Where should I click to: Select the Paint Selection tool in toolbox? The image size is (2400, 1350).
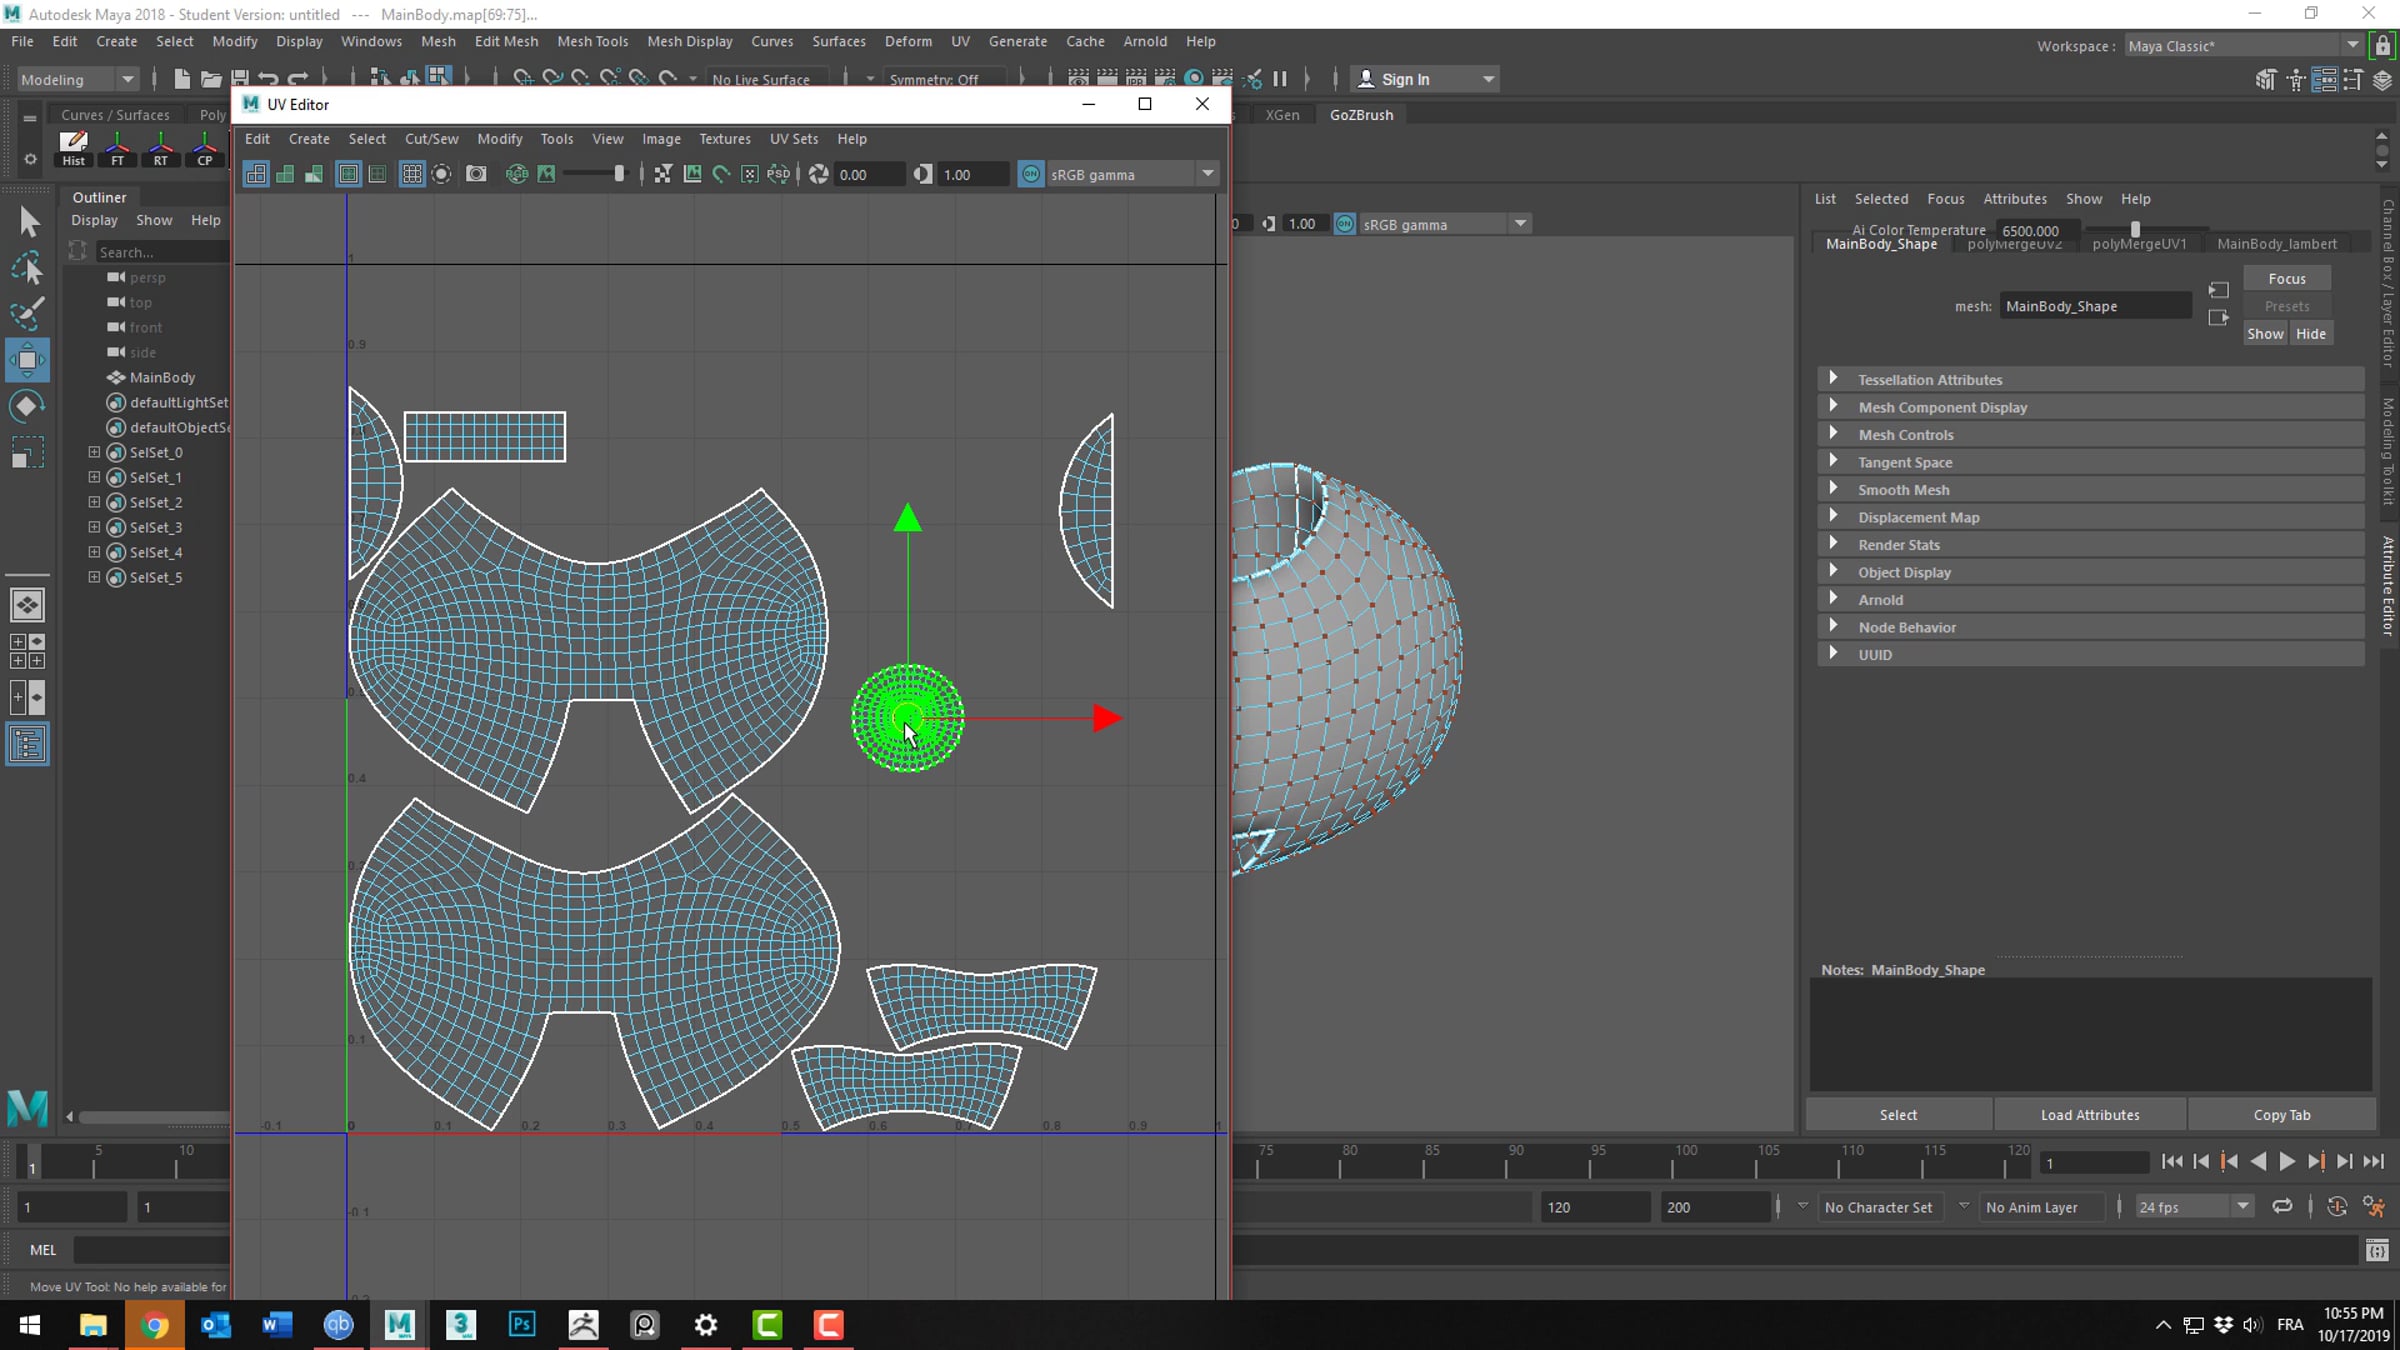coord(27,314)
